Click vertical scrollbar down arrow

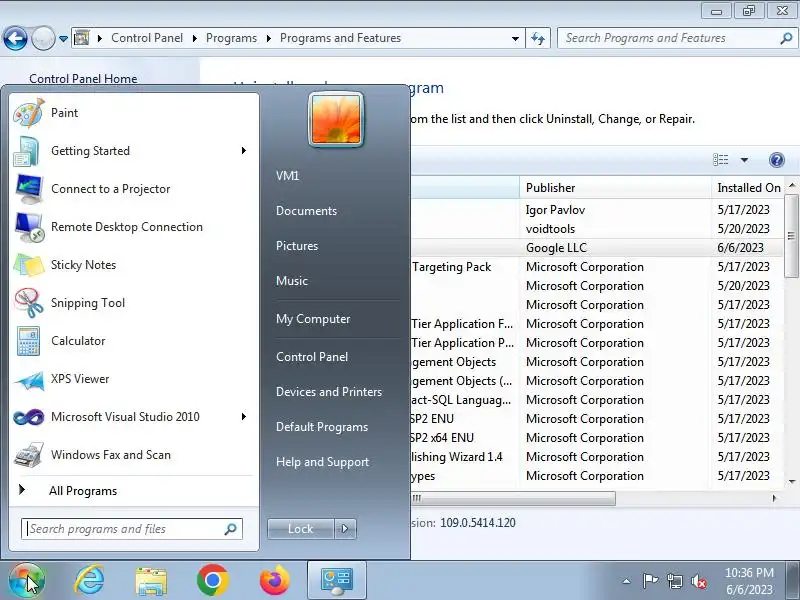click(792, 481)
